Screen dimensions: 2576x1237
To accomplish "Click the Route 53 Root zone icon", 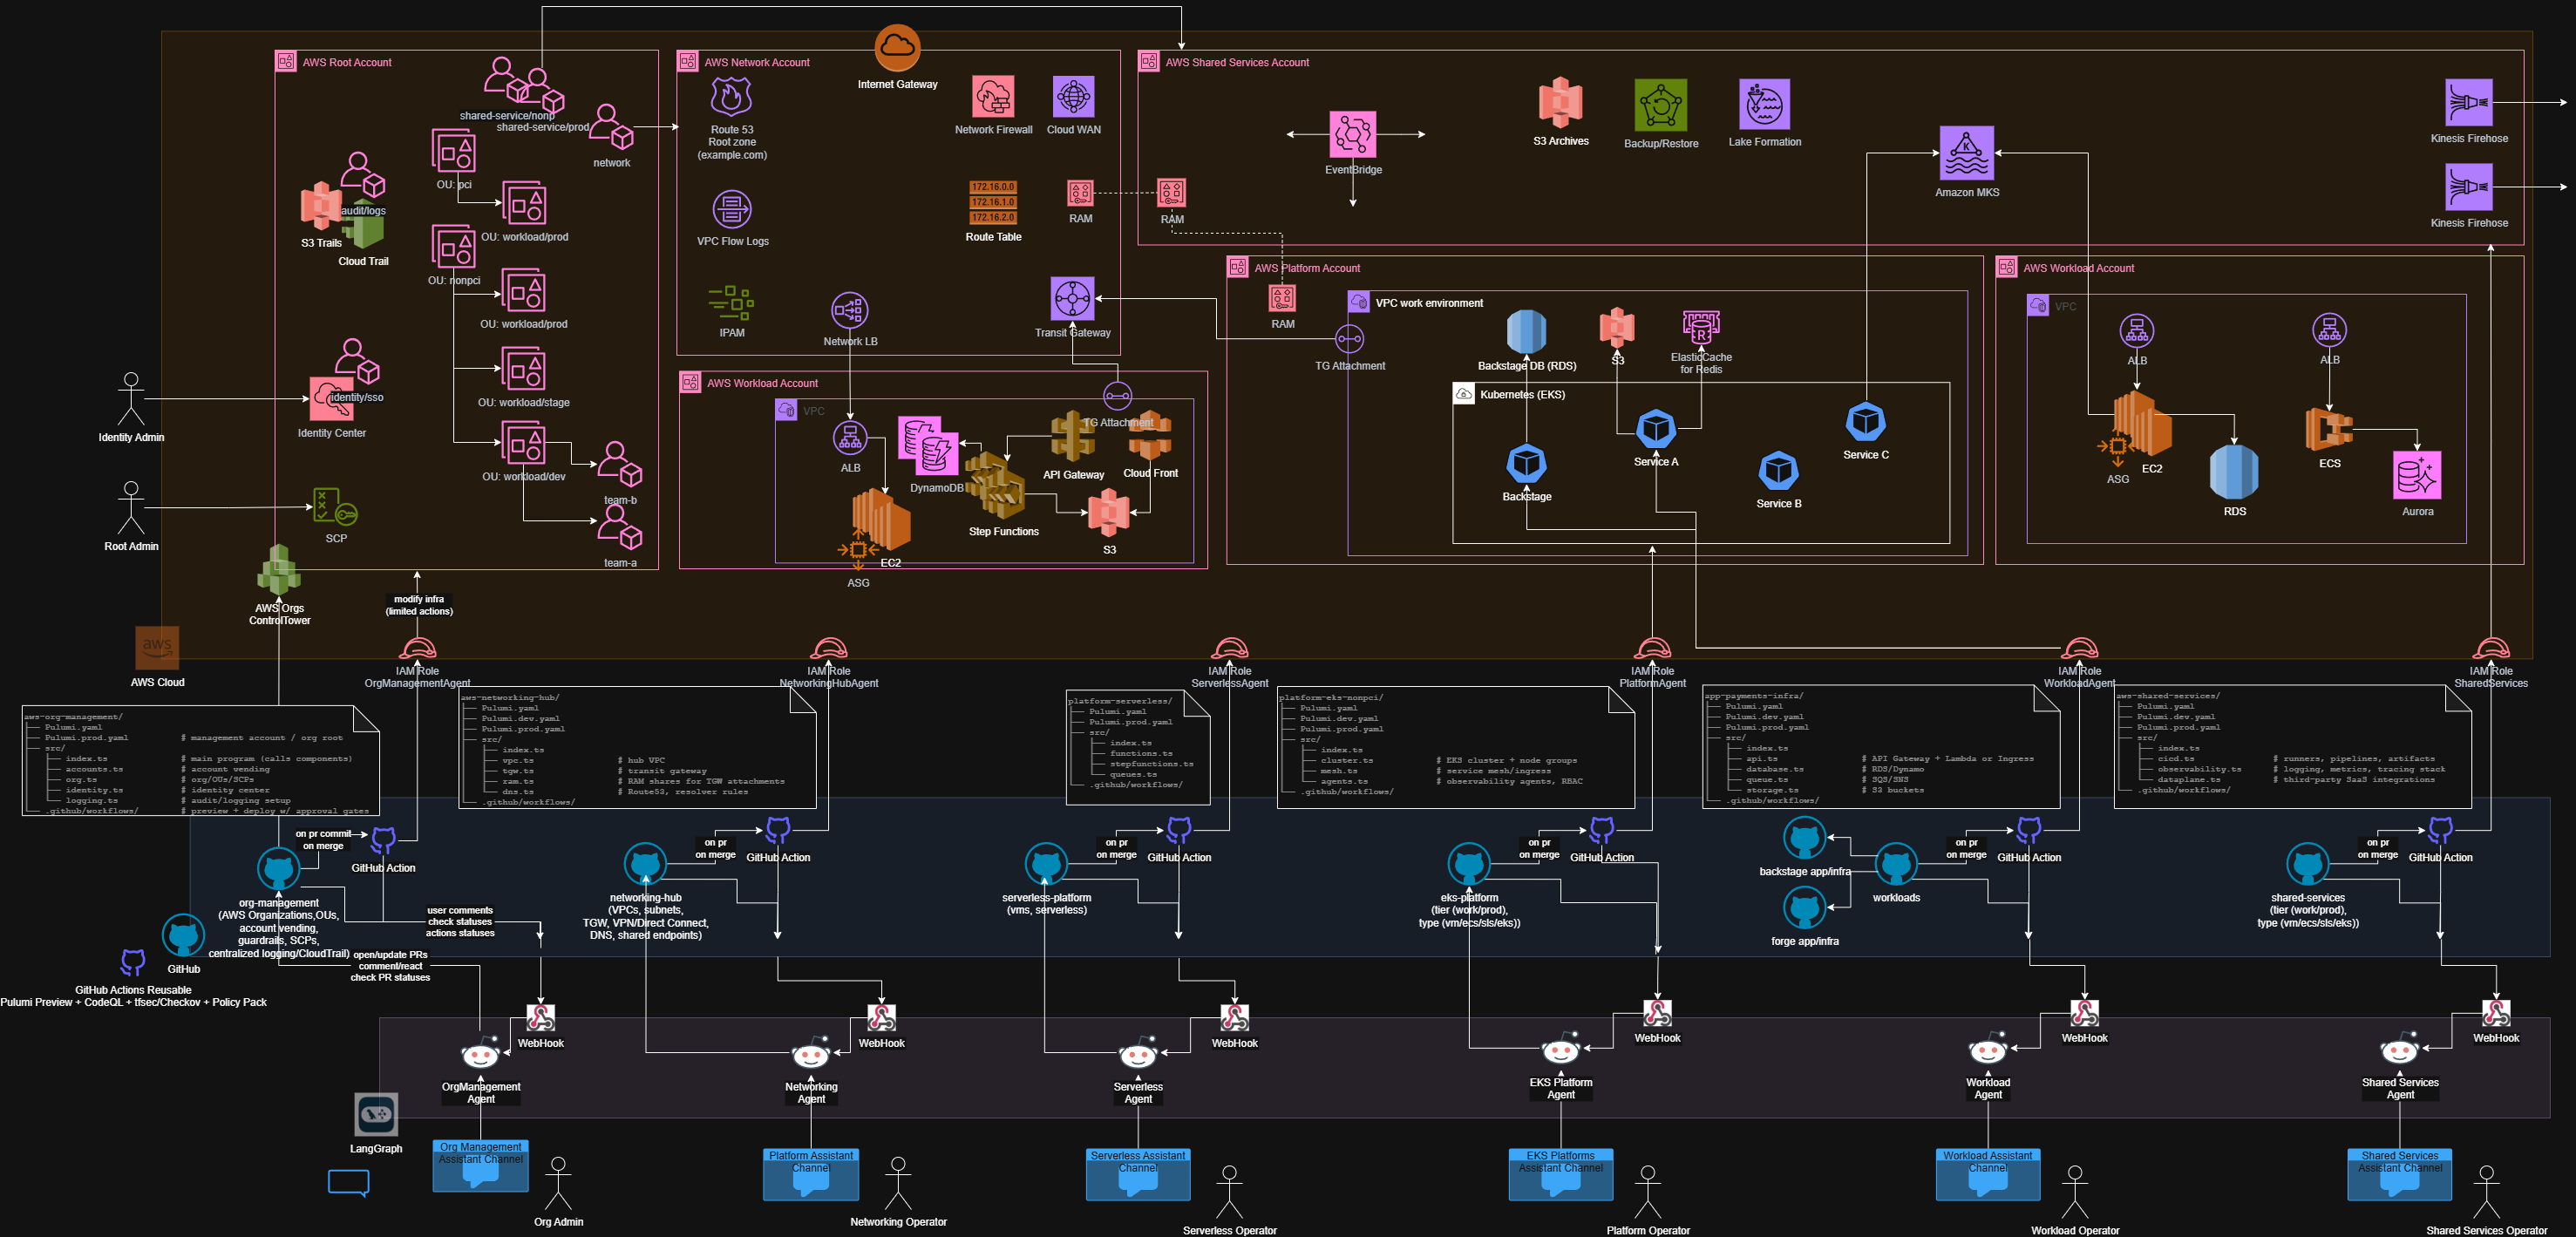I will pyautogui.click(x=731, y=98).
